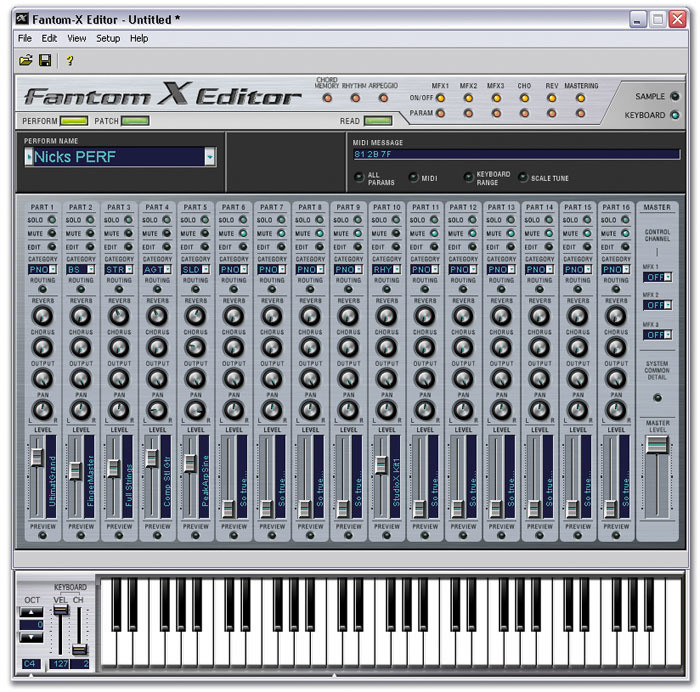Open Part 2 category dropdown showing BS
The height and width of the screenshot is (692, 700).
[90, 270]
